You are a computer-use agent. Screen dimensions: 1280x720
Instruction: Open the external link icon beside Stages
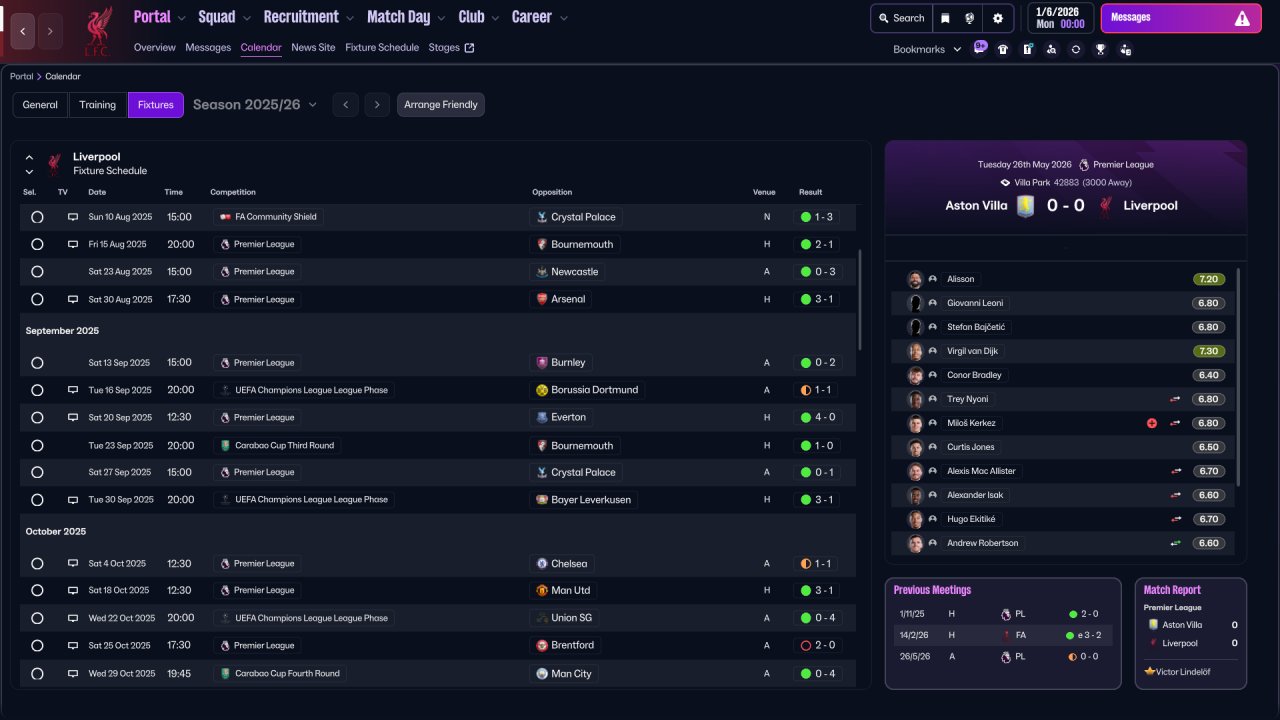point(470,48)
